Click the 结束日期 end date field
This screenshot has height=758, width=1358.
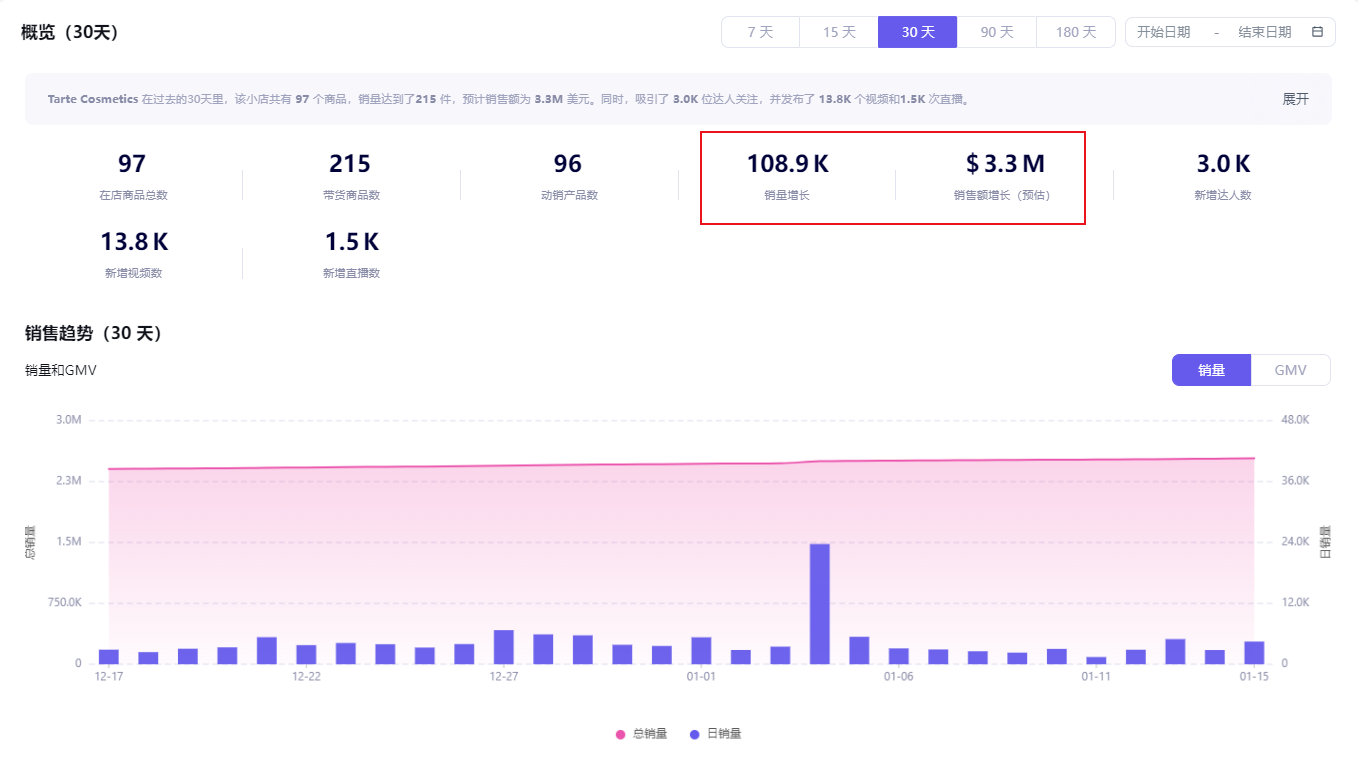(x=1264, y=32)
